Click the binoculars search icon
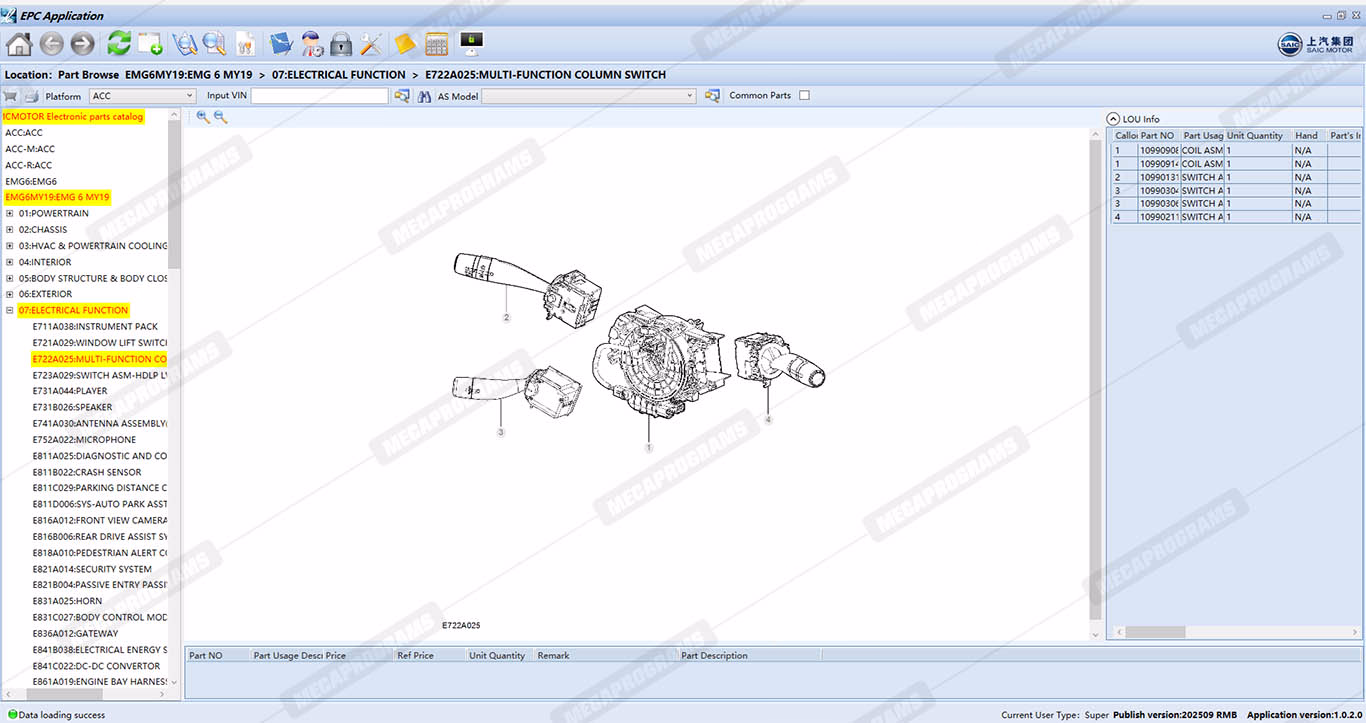1366x723 pixels. (424, 96)
